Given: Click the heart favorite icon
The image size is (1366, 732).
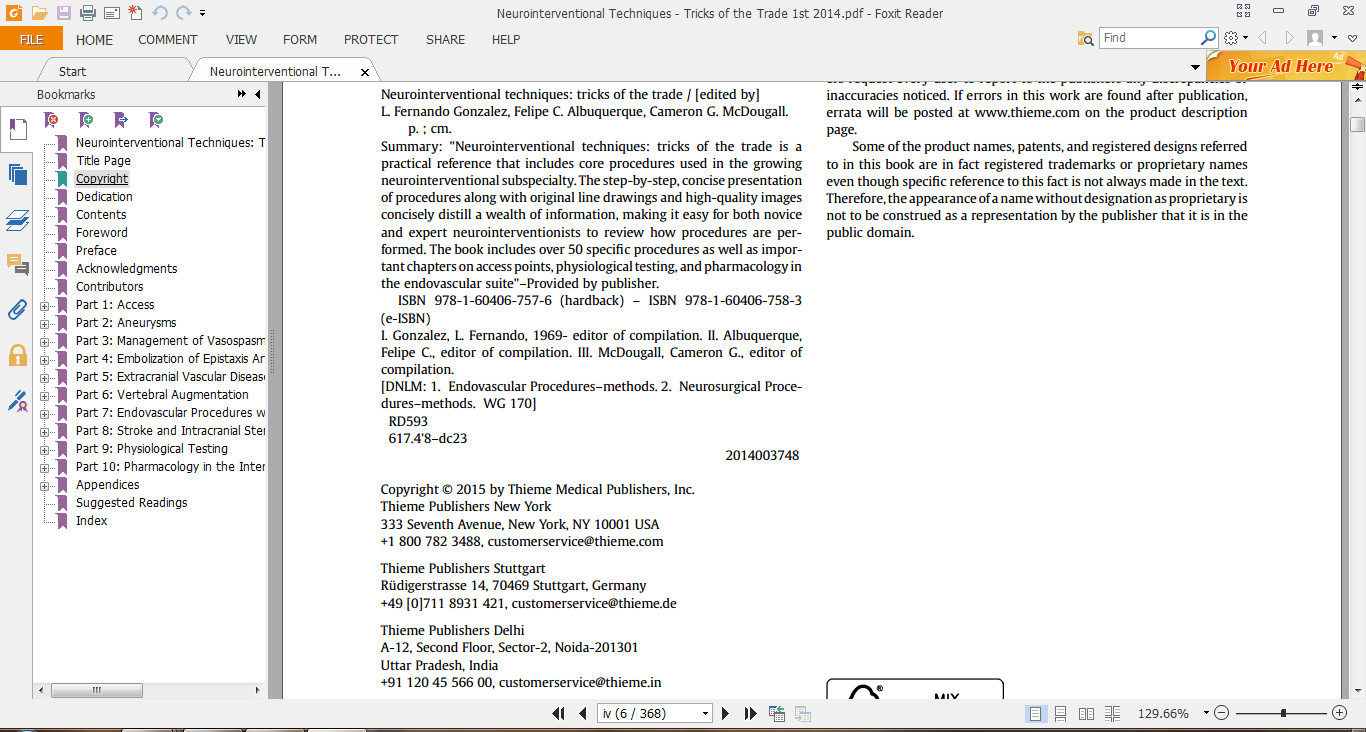Looking at the screenshot, I should [1352, 38].
